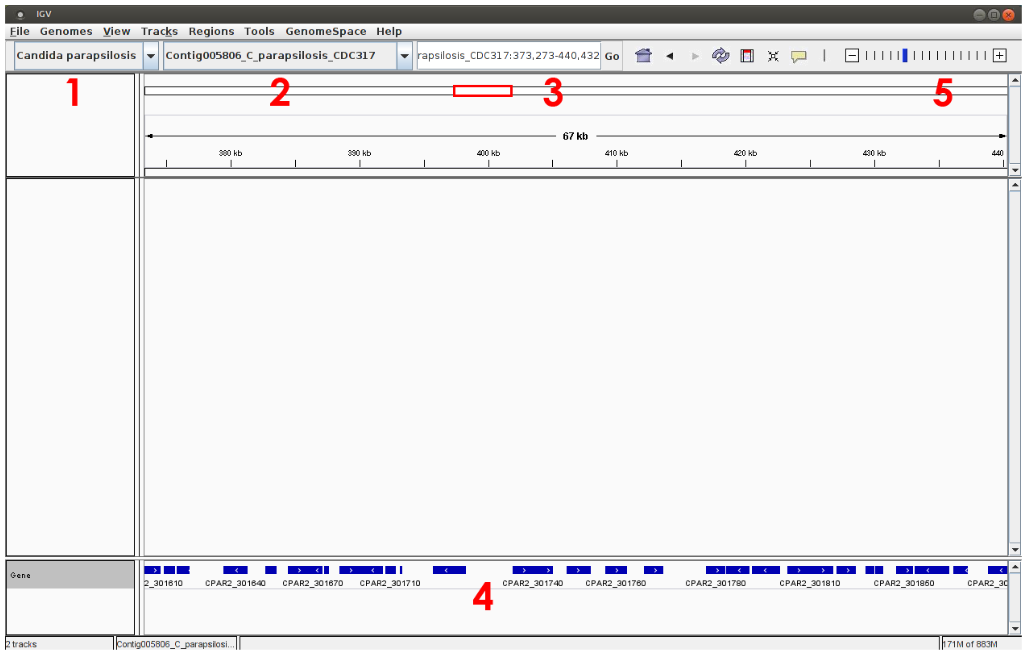
Task: Open the GenomeSpace menu
Action: click(x=329, y=31)
